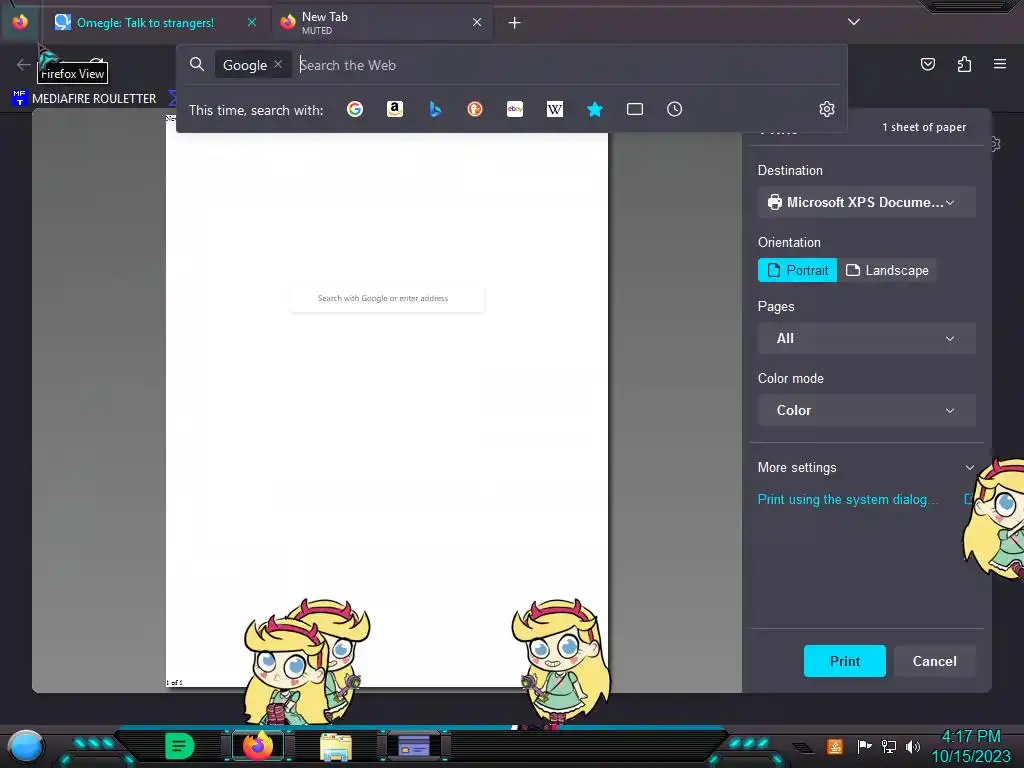
Task: Open Firefox View button
Action: pos(20,22)
